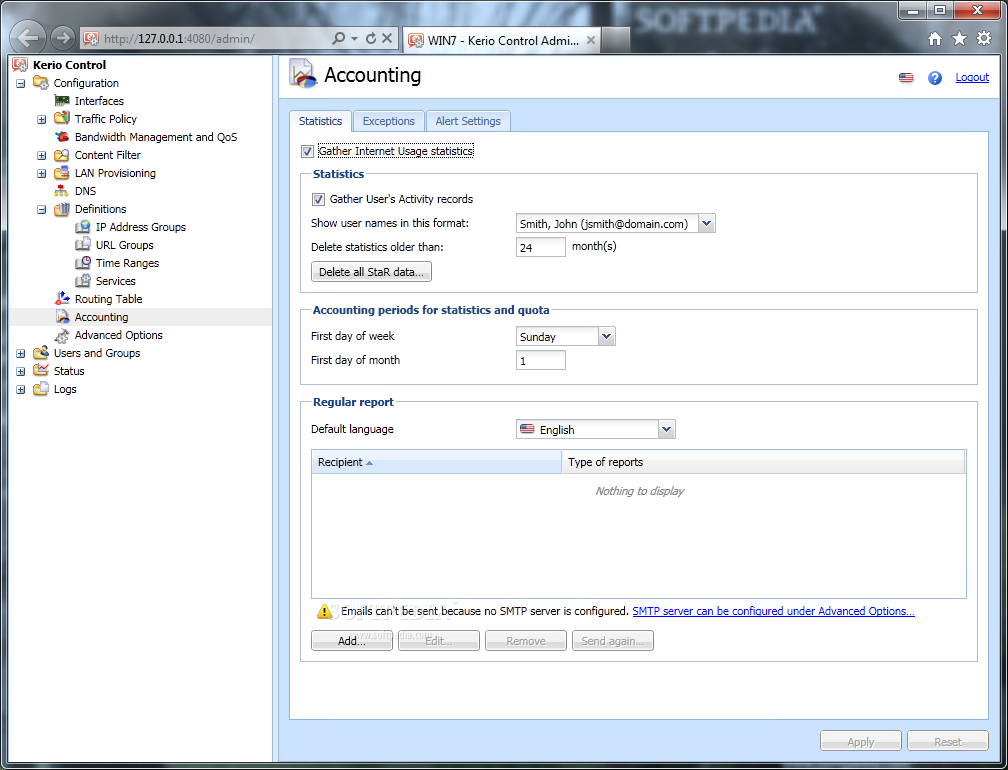Image resolution: width=1008 pixels, height=770 pixels.
Task: Click the Apply button
Action: click(x=860, y=741)
